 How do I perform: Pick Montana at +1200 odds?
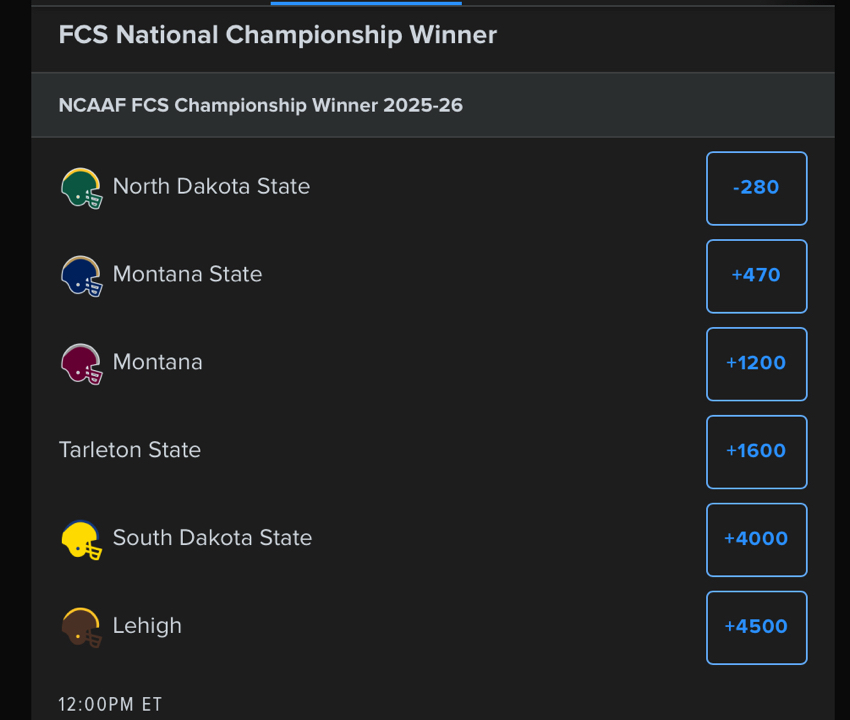click(756, 364)
